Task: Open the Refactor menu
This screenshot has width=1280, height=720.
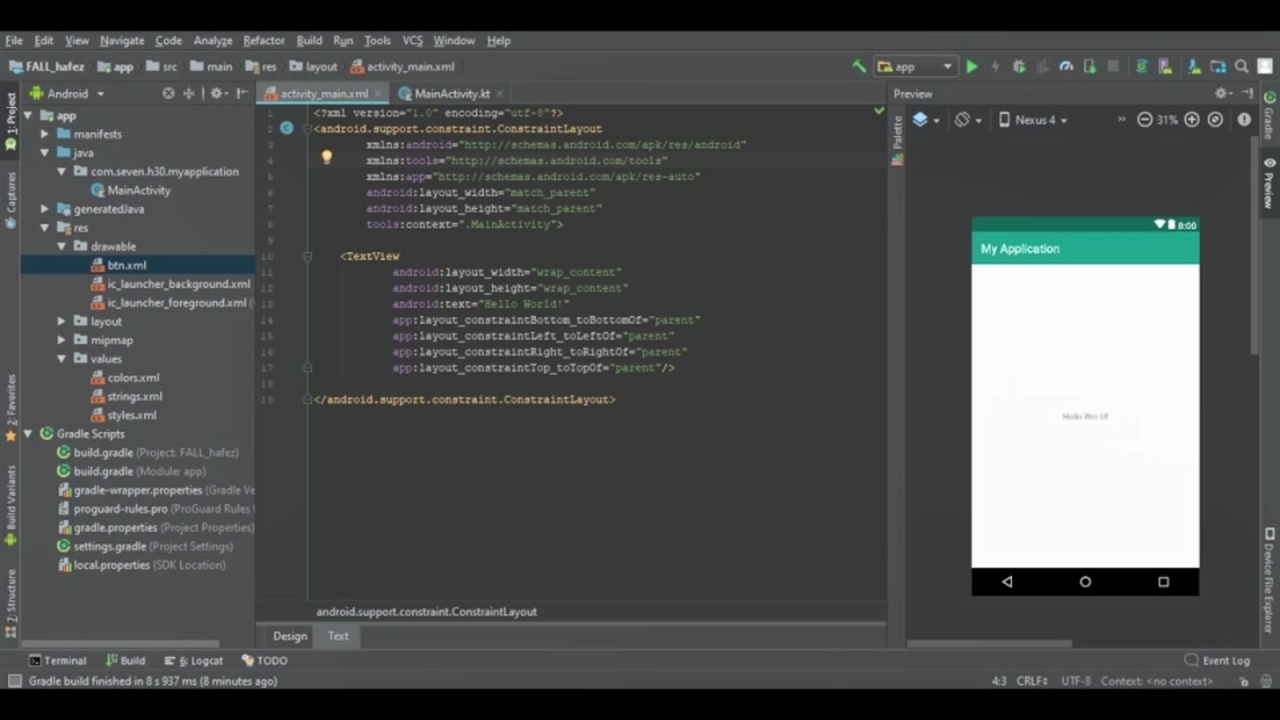Action: (264, 41)
